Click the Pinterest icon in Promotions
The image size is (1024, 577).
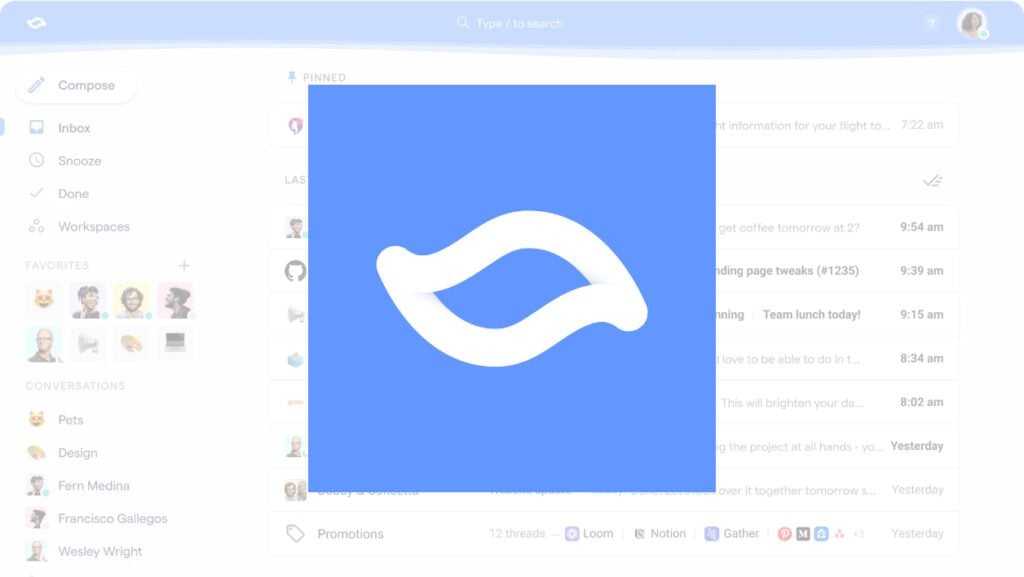point(784,534)
